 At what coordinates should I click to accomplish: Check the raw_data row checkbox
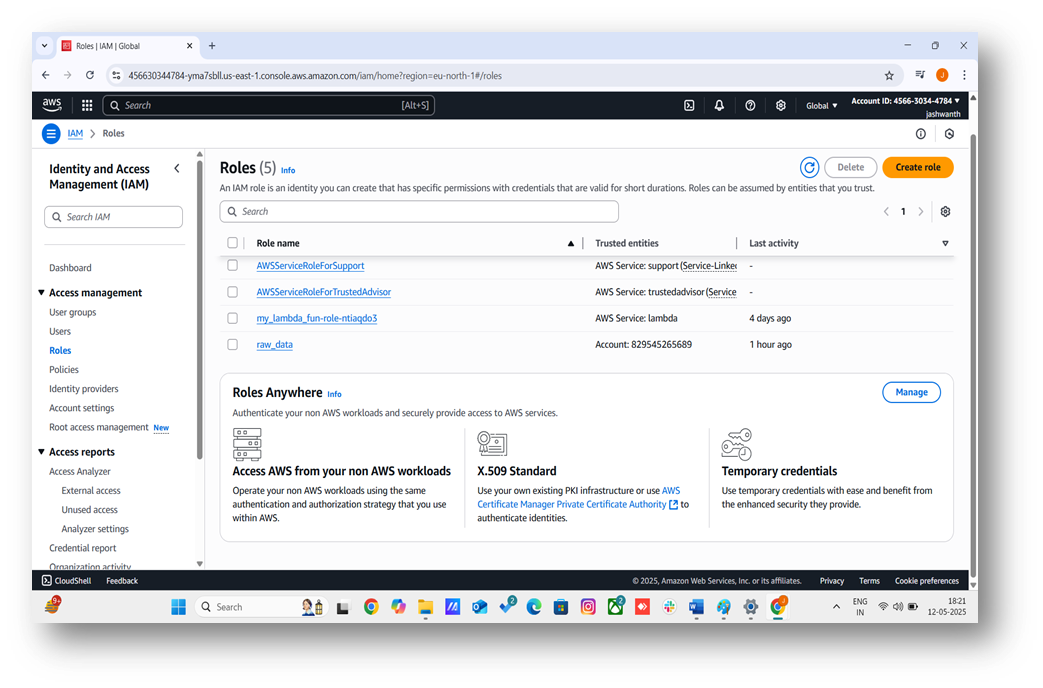click(232, 345)
